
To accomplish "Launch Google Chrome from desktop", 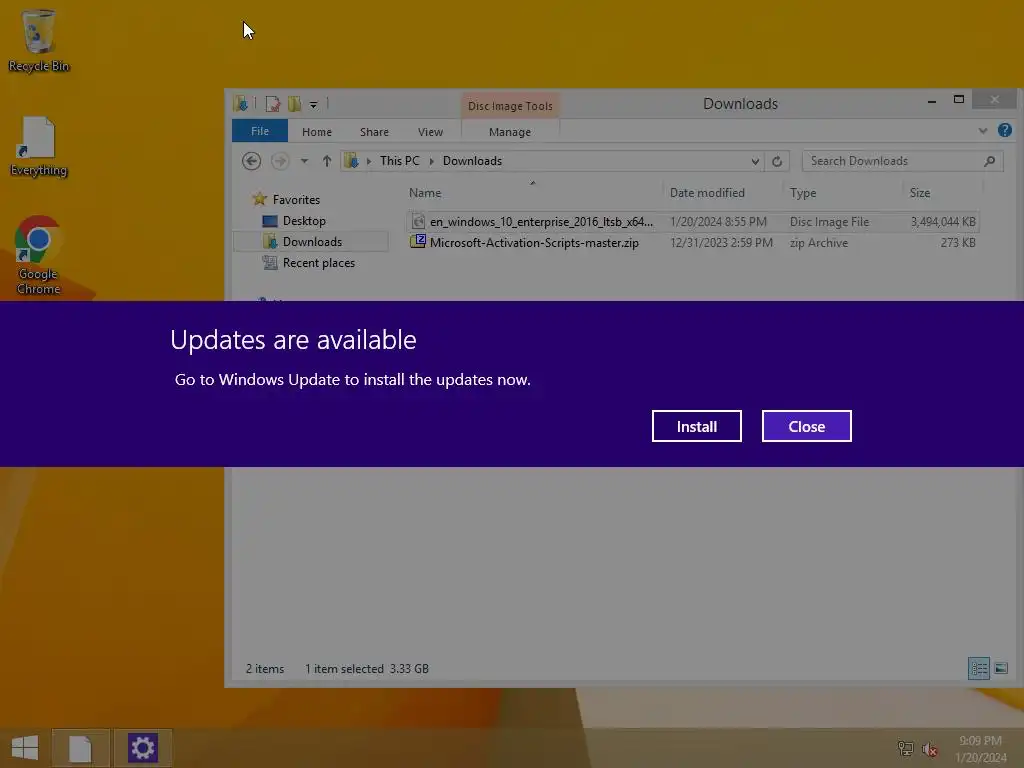I will 39,255.
